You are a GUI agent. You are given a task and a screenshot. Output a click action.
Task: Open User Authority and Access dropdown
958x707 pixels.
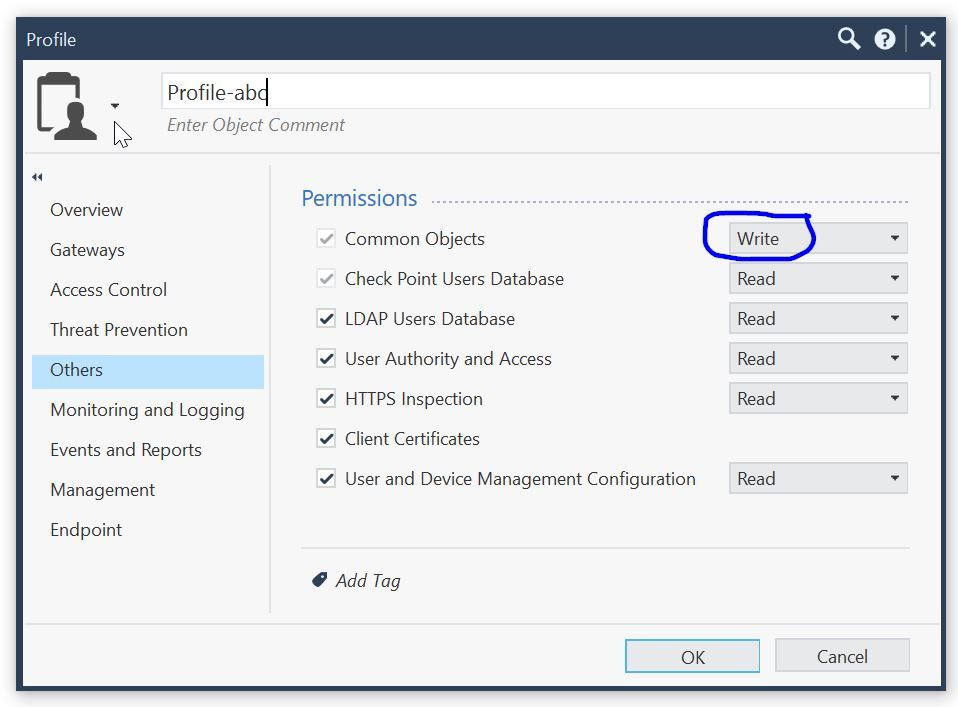[818, 358]
